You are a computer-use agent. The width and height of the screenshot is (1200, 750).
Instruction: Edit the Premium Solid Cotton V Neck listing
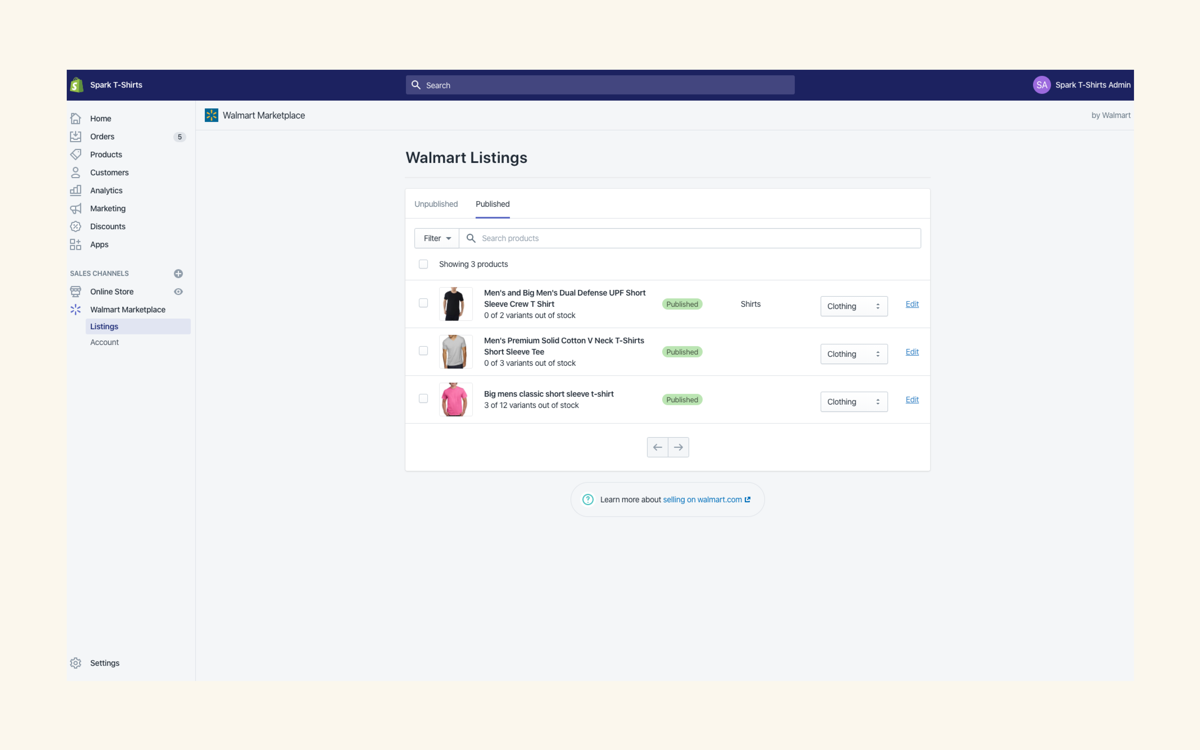pos(912,352)
